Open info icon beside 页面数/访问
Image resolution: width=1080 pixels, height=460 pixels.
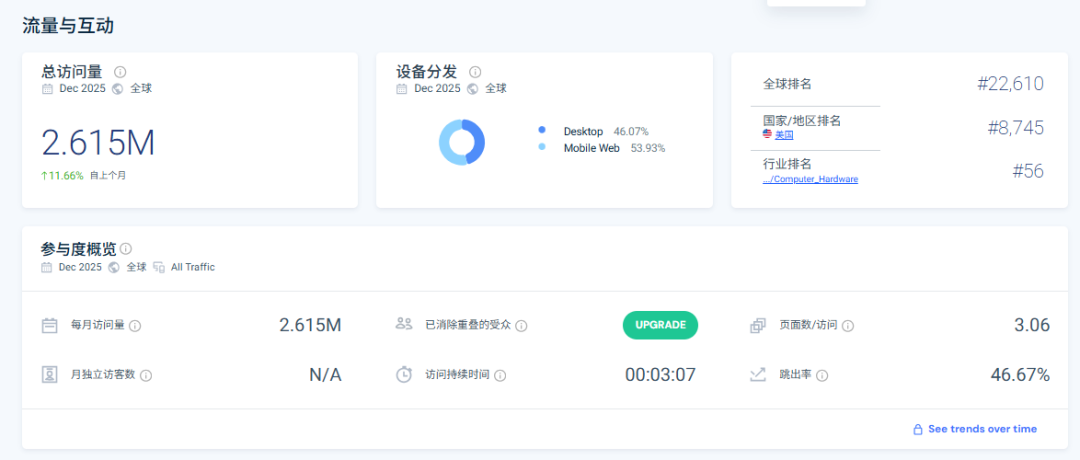(848, 326)
